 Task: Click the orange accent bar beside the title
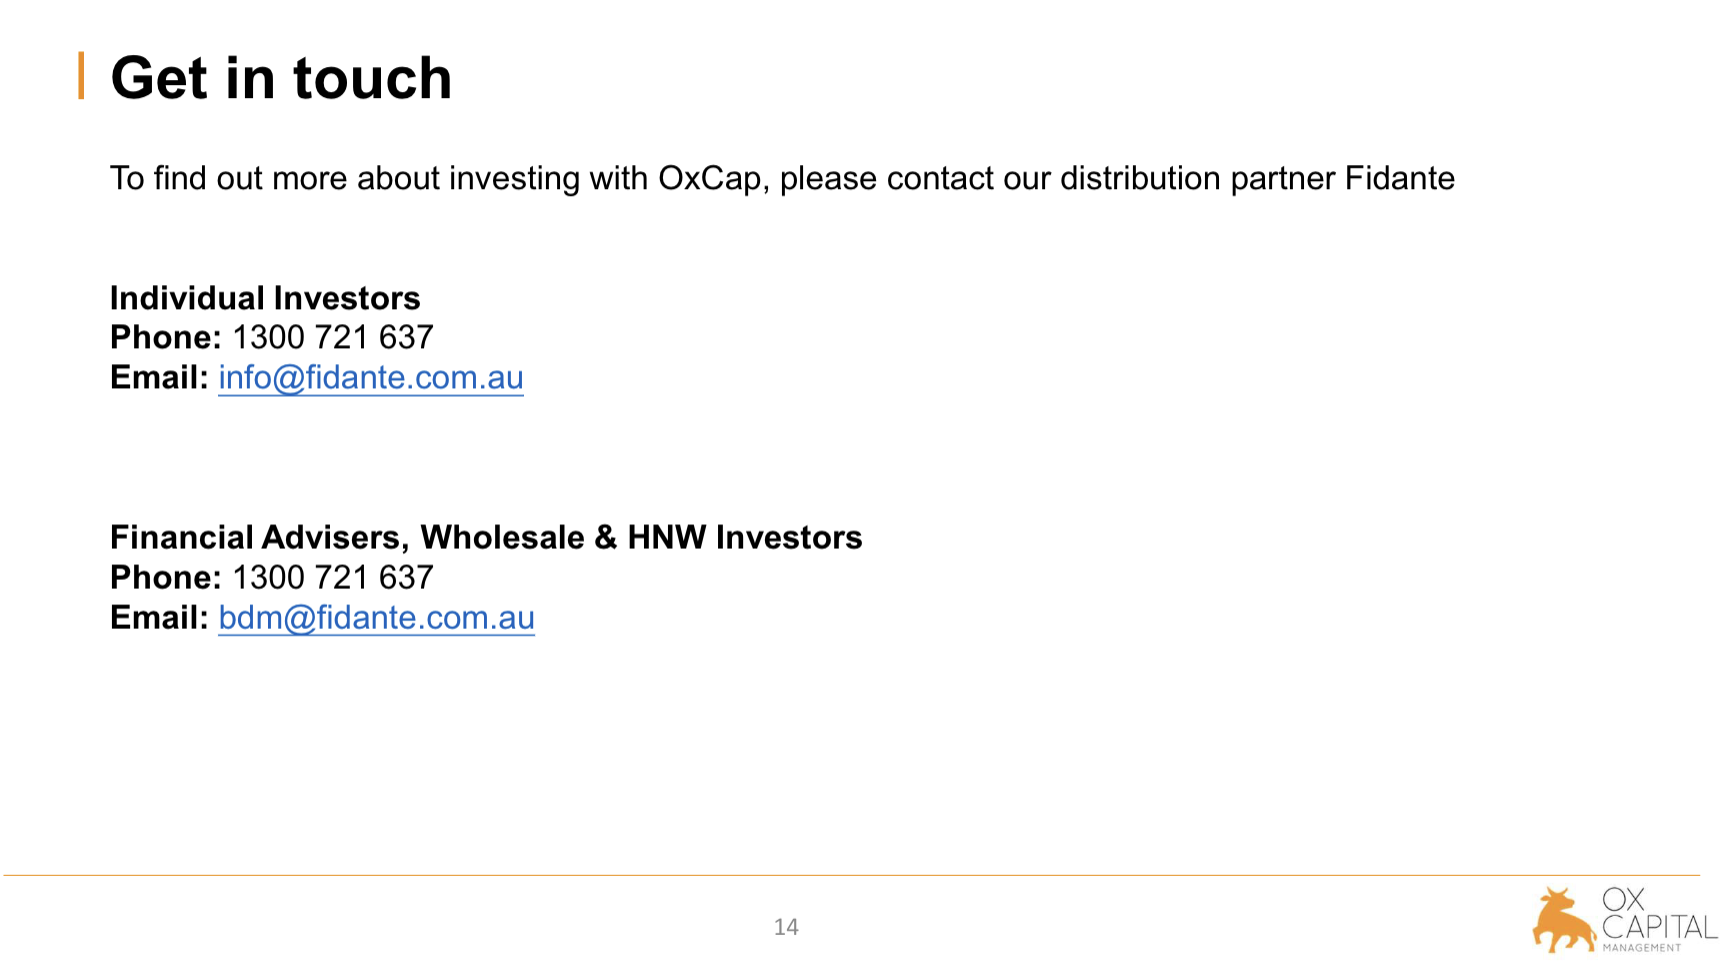81,76
